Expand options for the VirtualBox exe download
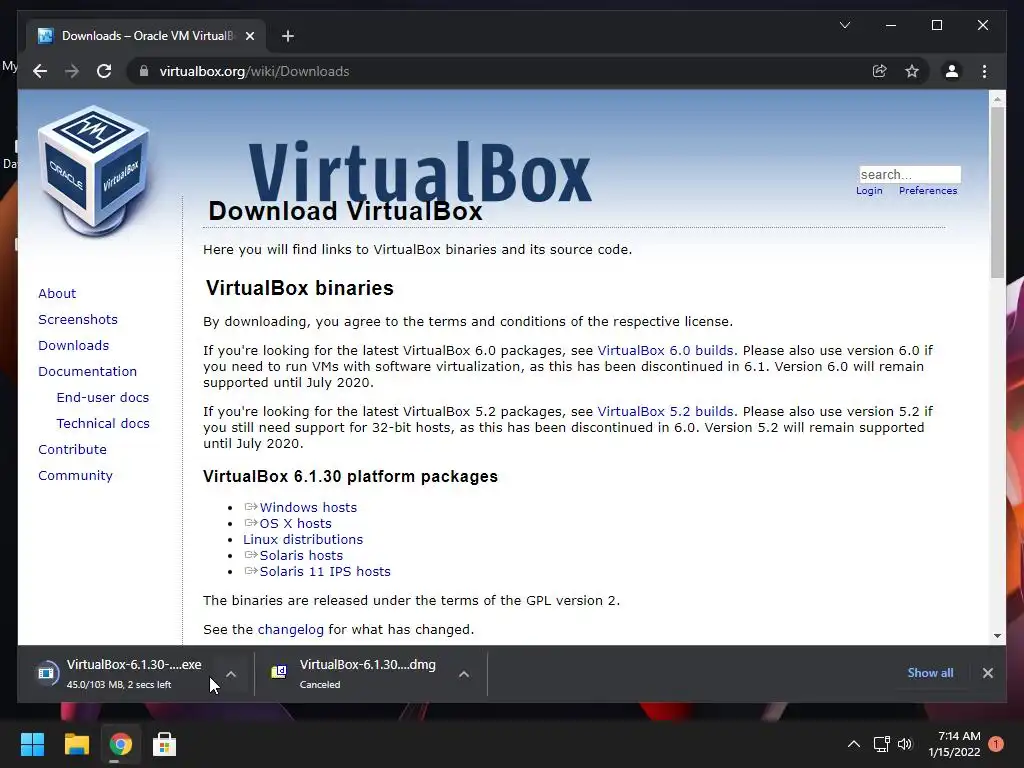 (231, 674)
